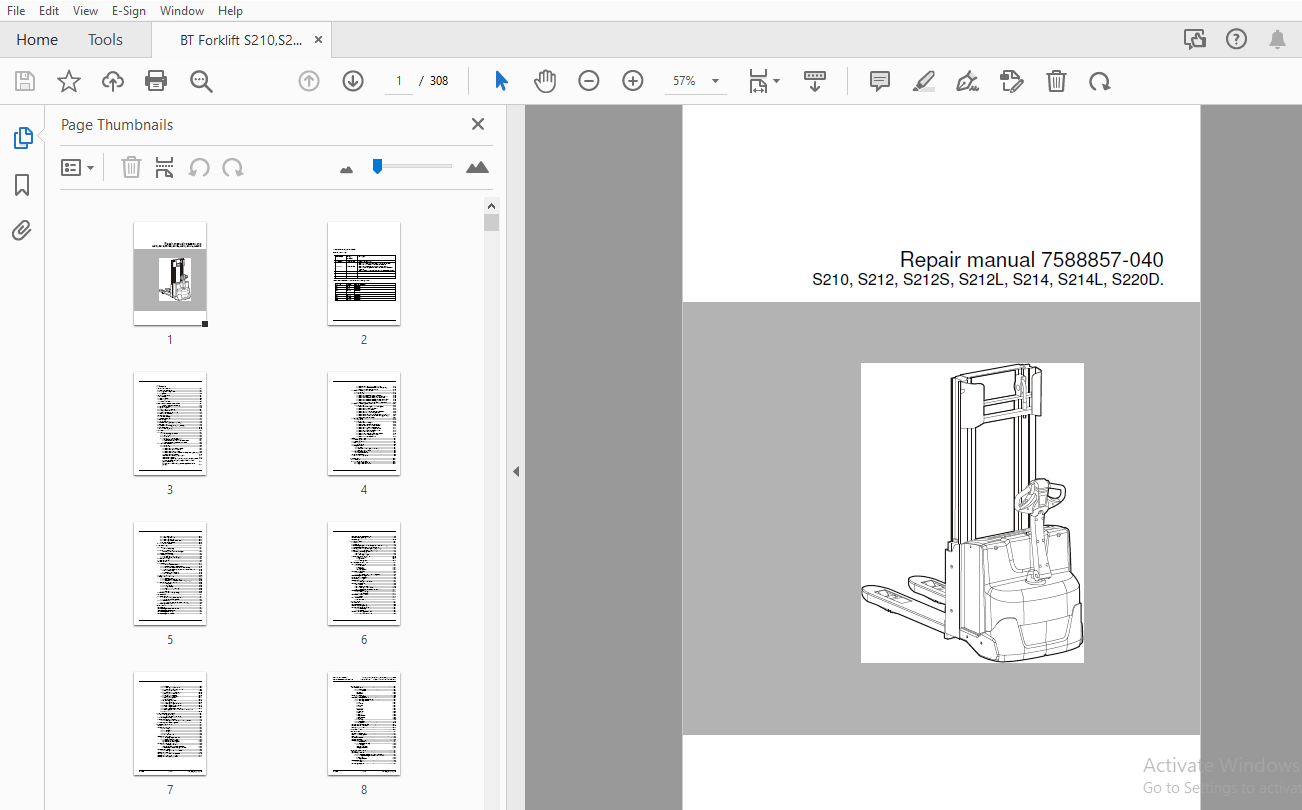Open thumbnails options menu dropdown

click(77, 167)
